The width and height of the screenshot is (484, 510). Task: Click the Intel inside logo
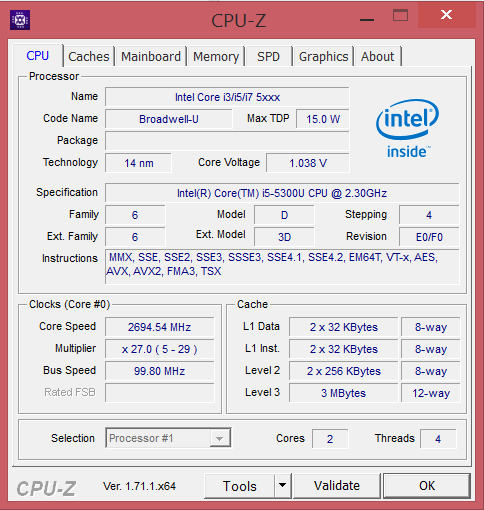[407, 128]
